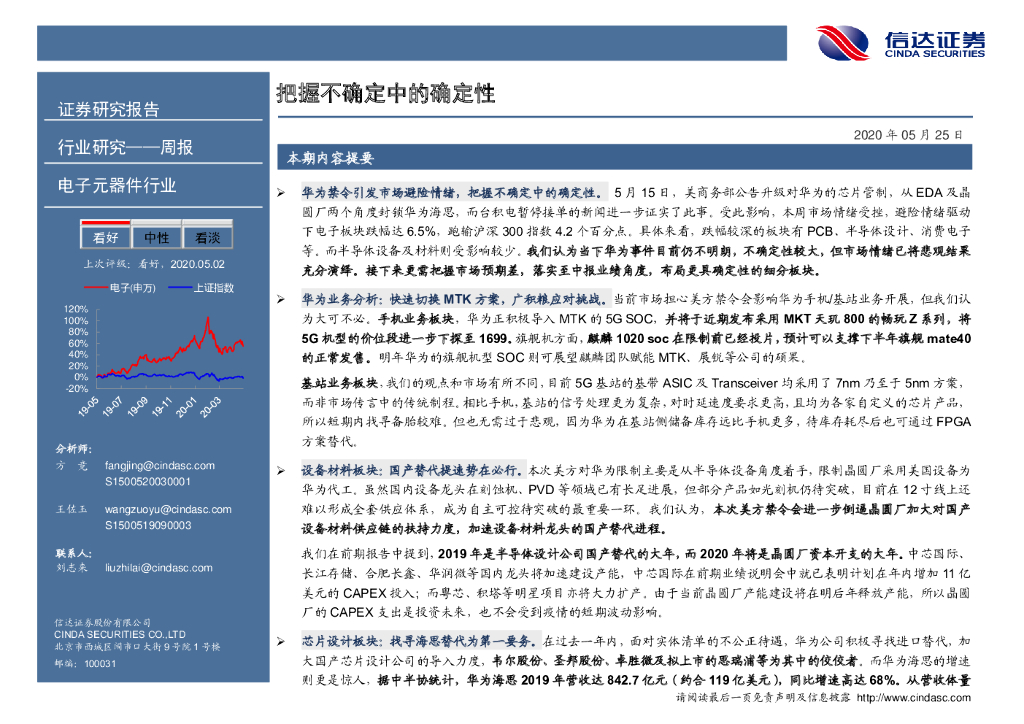
Task: Click the 19-05 x-axis label
Action: click(x=88, y=406)
